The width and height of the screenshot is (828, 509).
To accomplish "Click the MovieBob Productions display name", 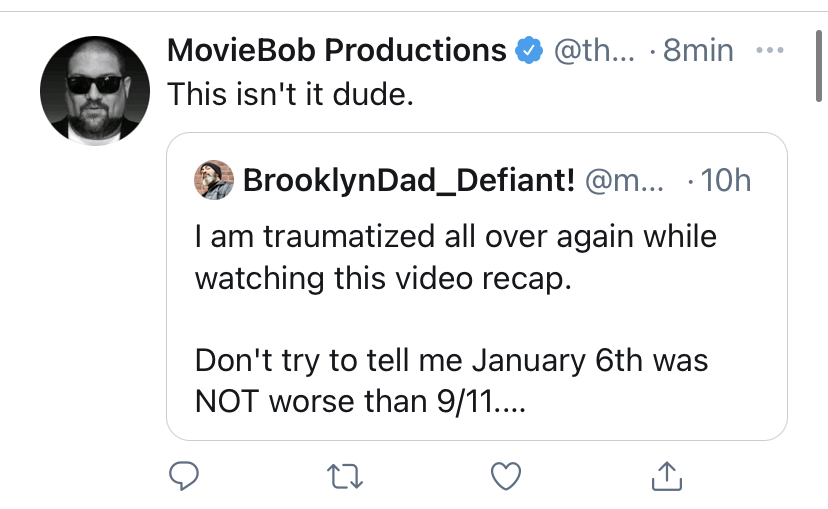I will pos(337,51).
